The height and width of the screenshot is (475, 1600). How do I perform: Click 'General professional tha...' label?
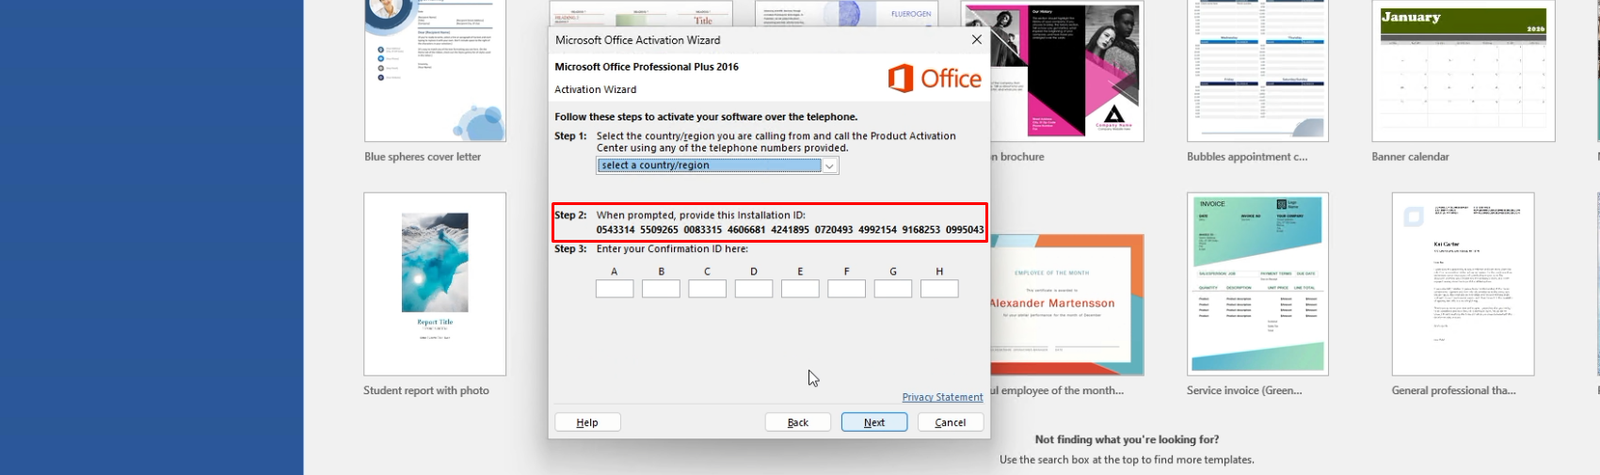point(1454,391)
